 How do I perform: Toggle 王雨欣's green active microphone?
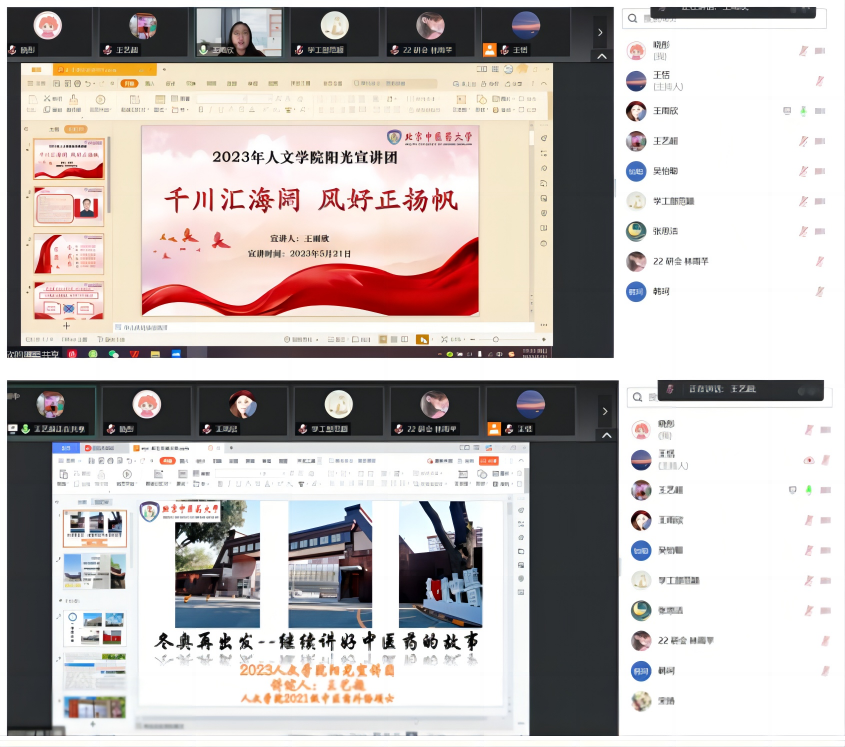click(803, 111)
